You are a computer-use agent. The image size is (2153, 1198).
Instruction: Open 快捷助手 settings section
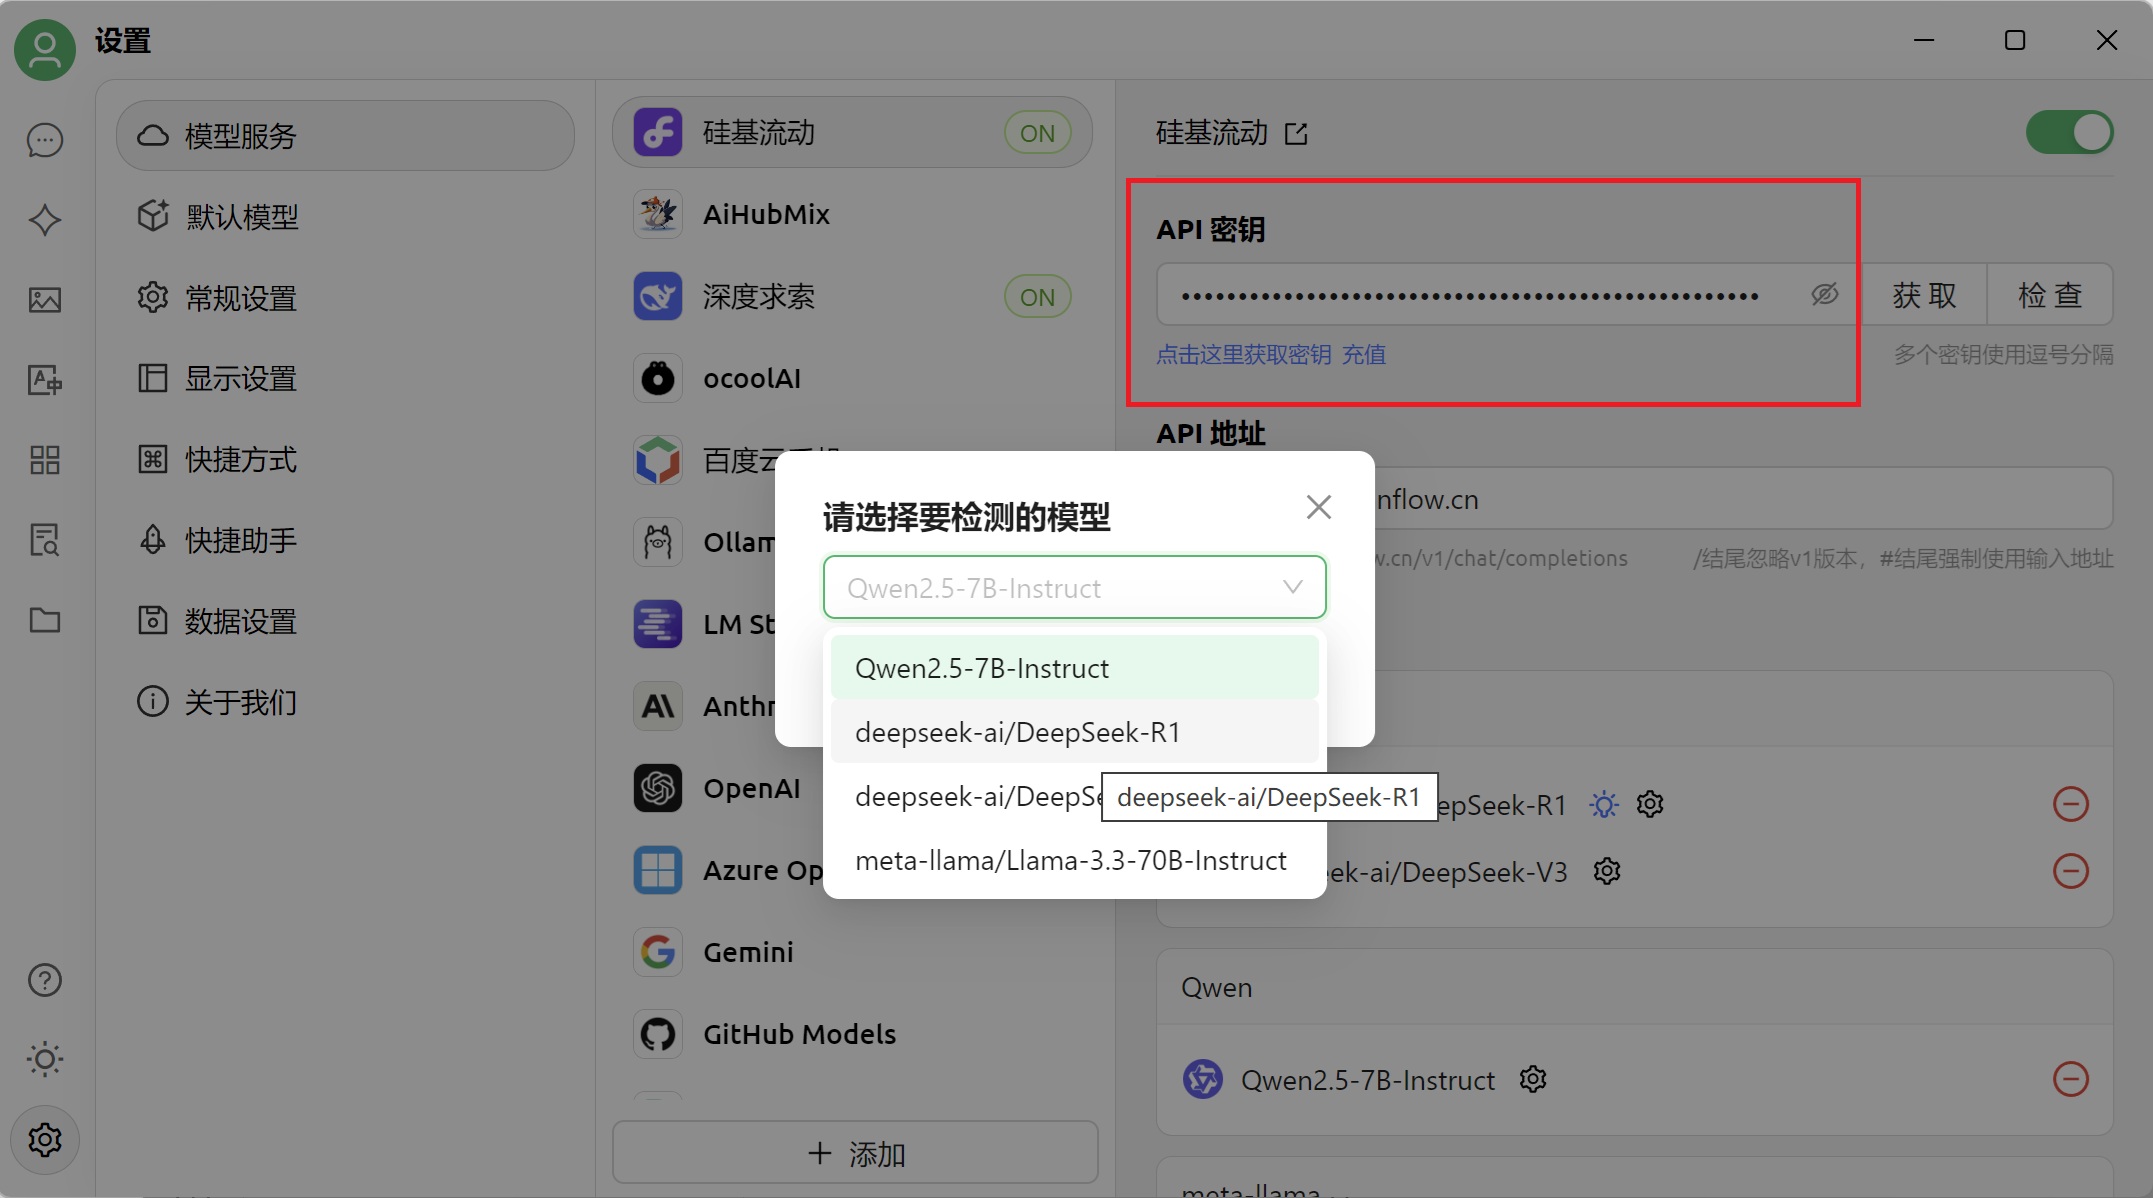tap(345, 540)
